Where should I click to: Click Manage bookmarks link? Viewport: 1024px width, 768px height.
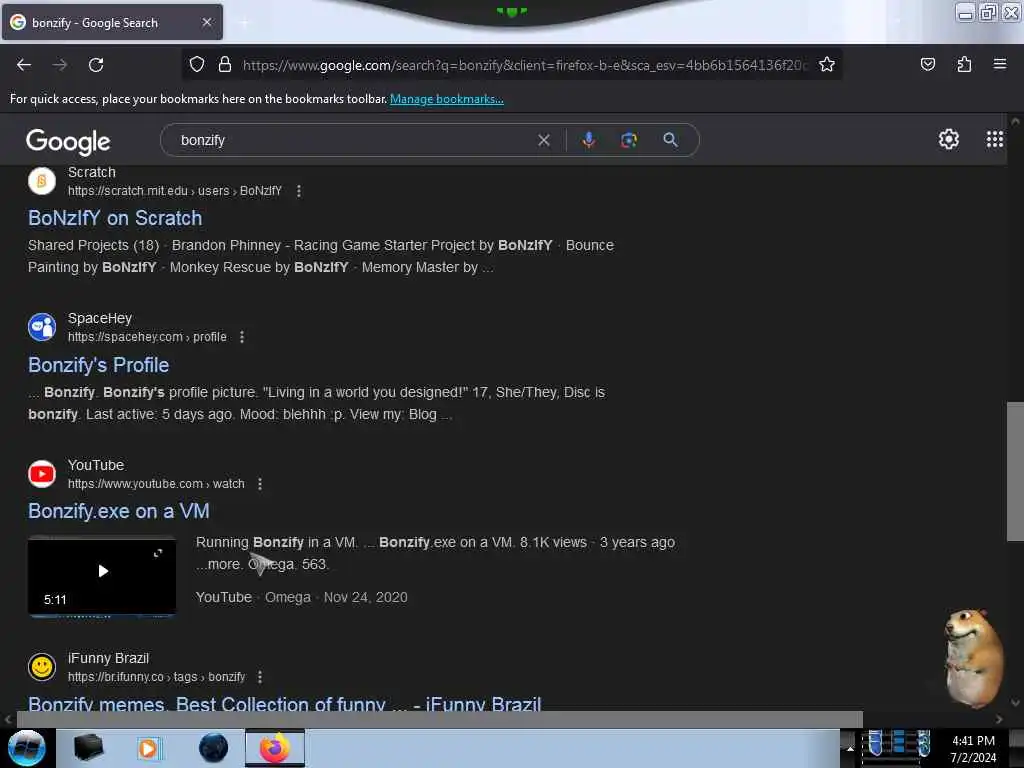click(x=447, y=99)
